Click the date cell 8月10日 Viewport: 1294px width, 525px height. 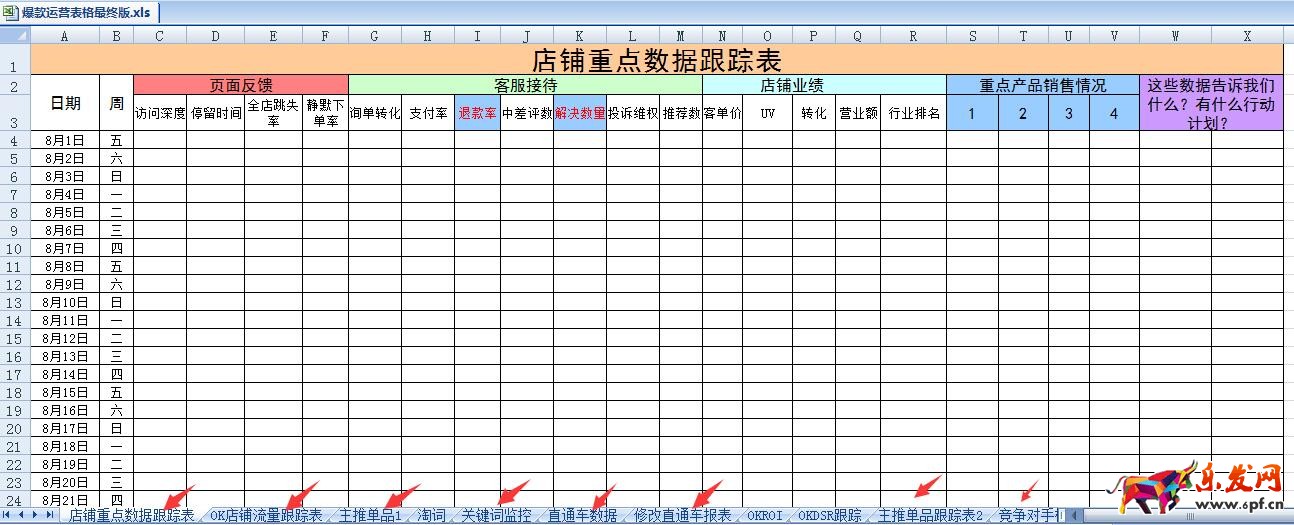coord(65,302)
